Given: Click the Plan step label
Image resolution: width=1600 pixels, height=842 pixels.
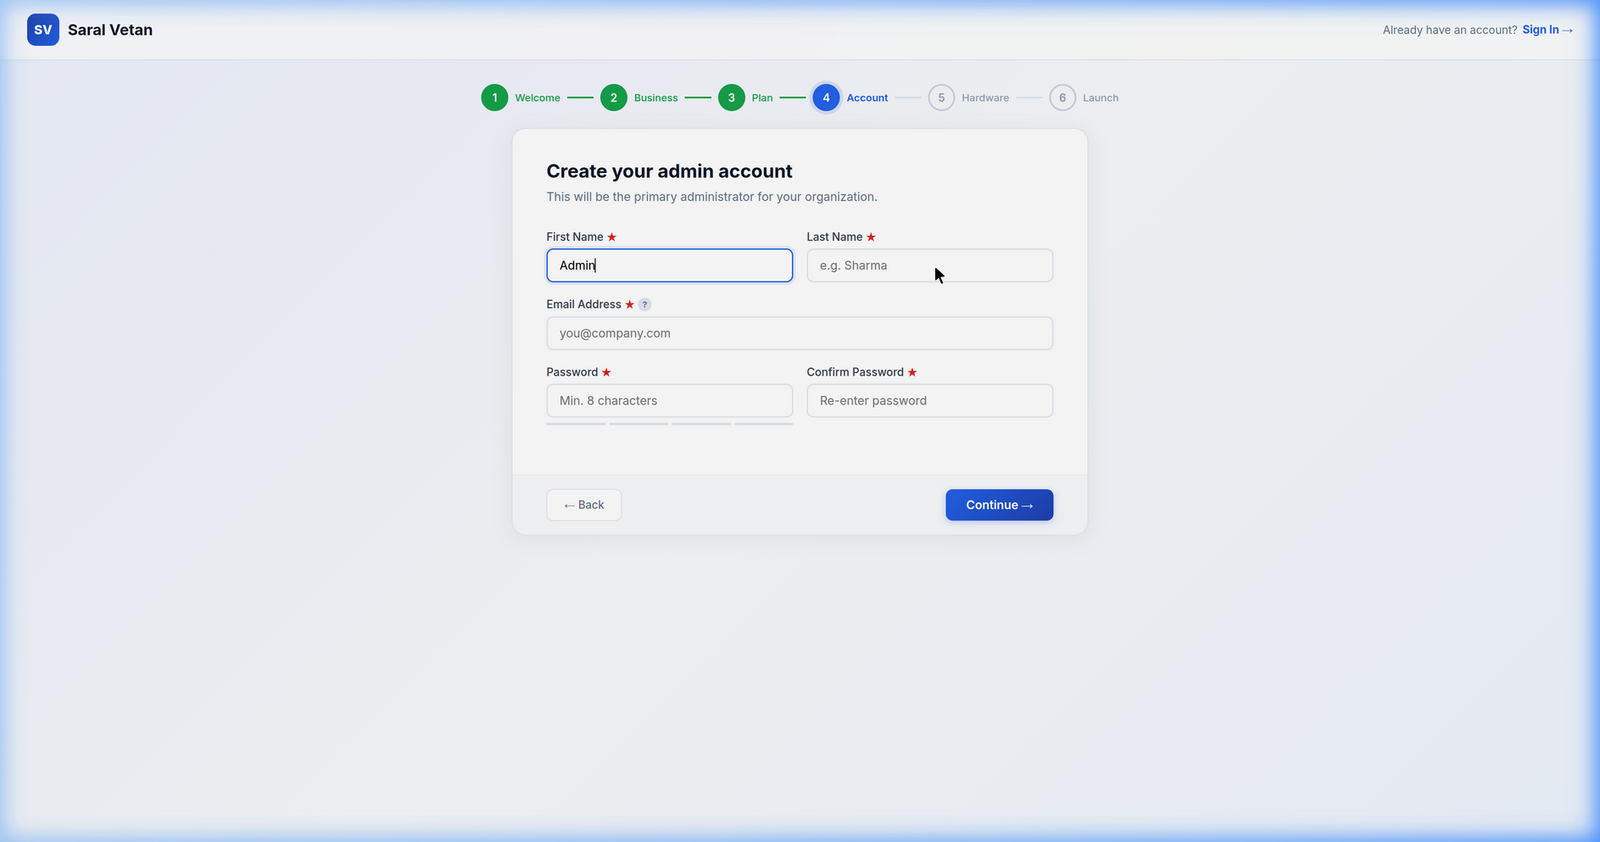Looking at the screenshot, I should (762, 98).
